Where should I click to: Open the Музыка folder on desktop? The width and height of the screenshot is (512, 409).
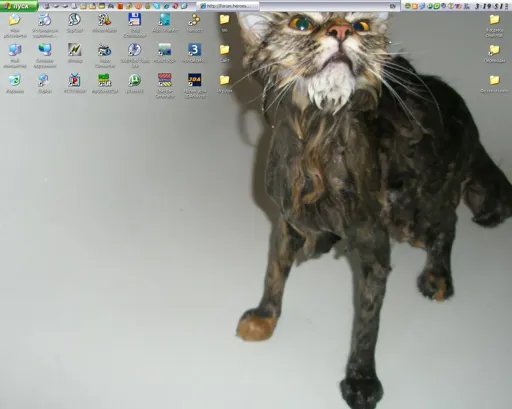pyautogui.click(x=225, y=80)
